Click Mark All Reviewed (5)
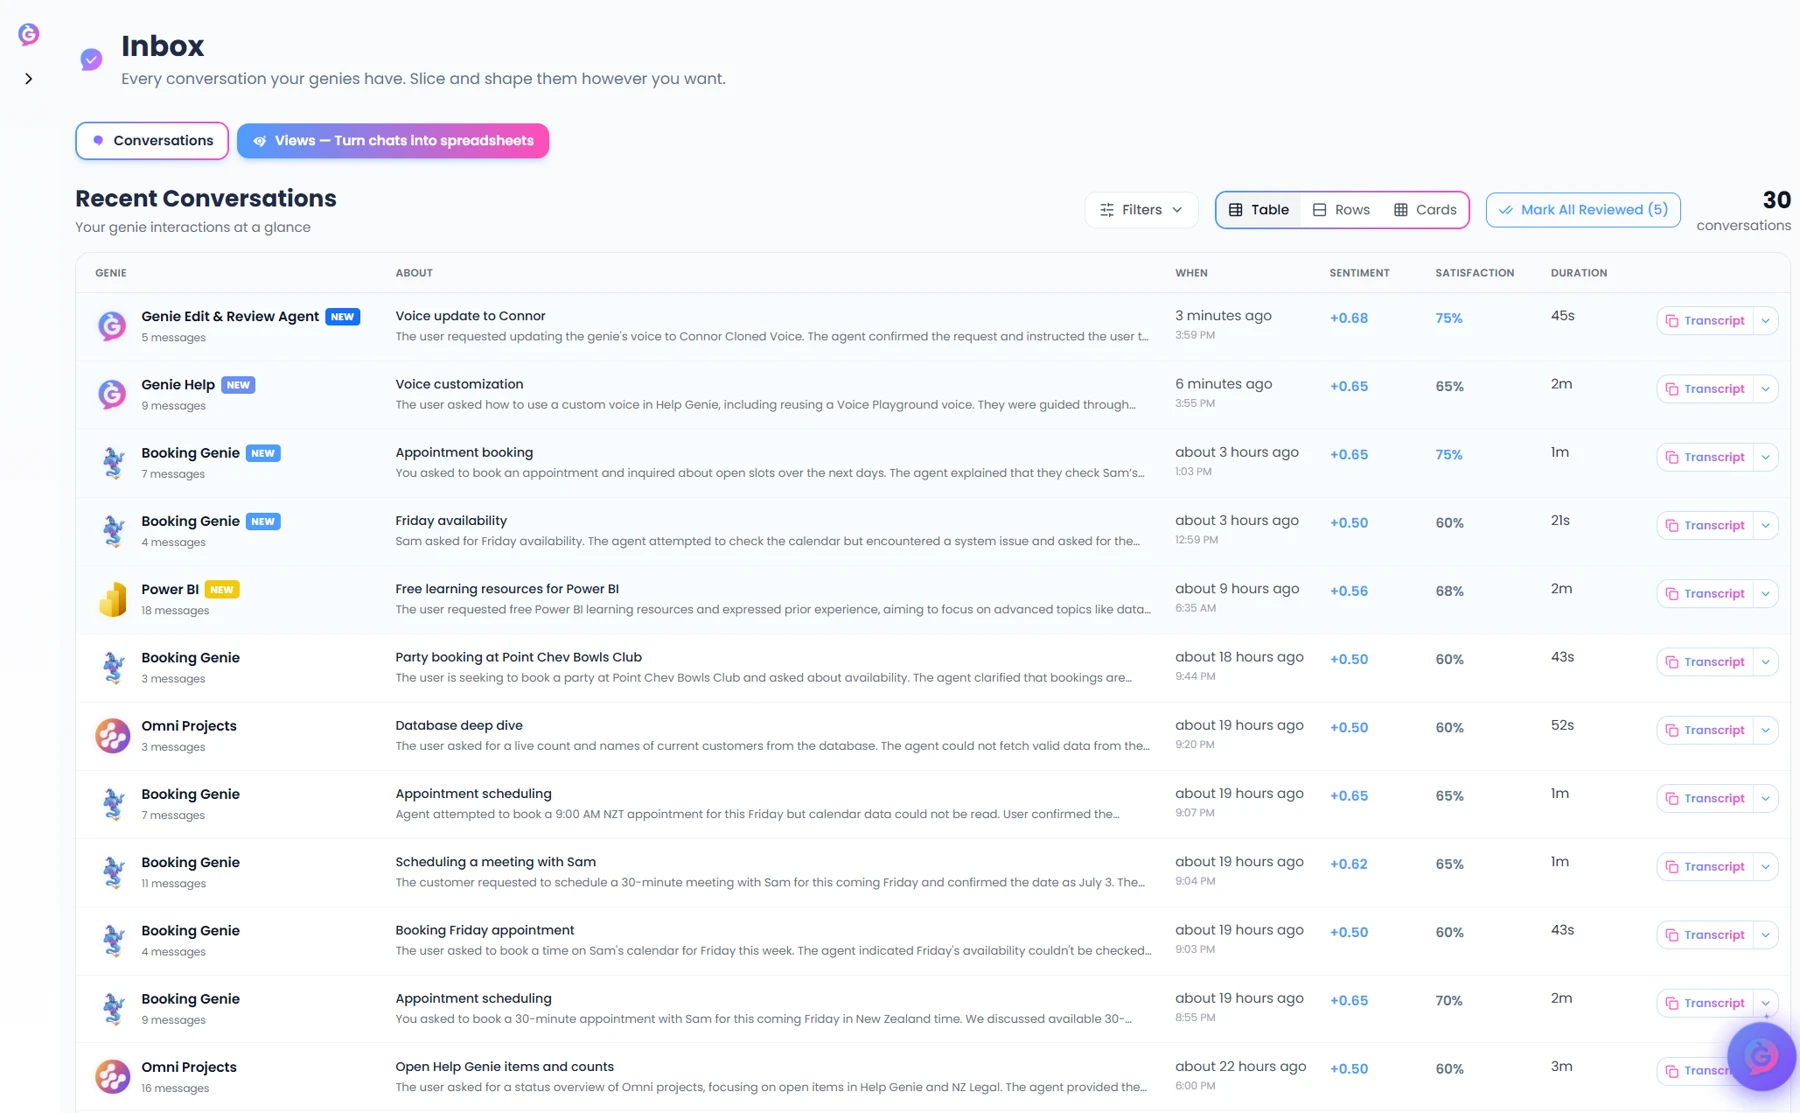The image size is (1800, 1113). [x=1583, y=210]
